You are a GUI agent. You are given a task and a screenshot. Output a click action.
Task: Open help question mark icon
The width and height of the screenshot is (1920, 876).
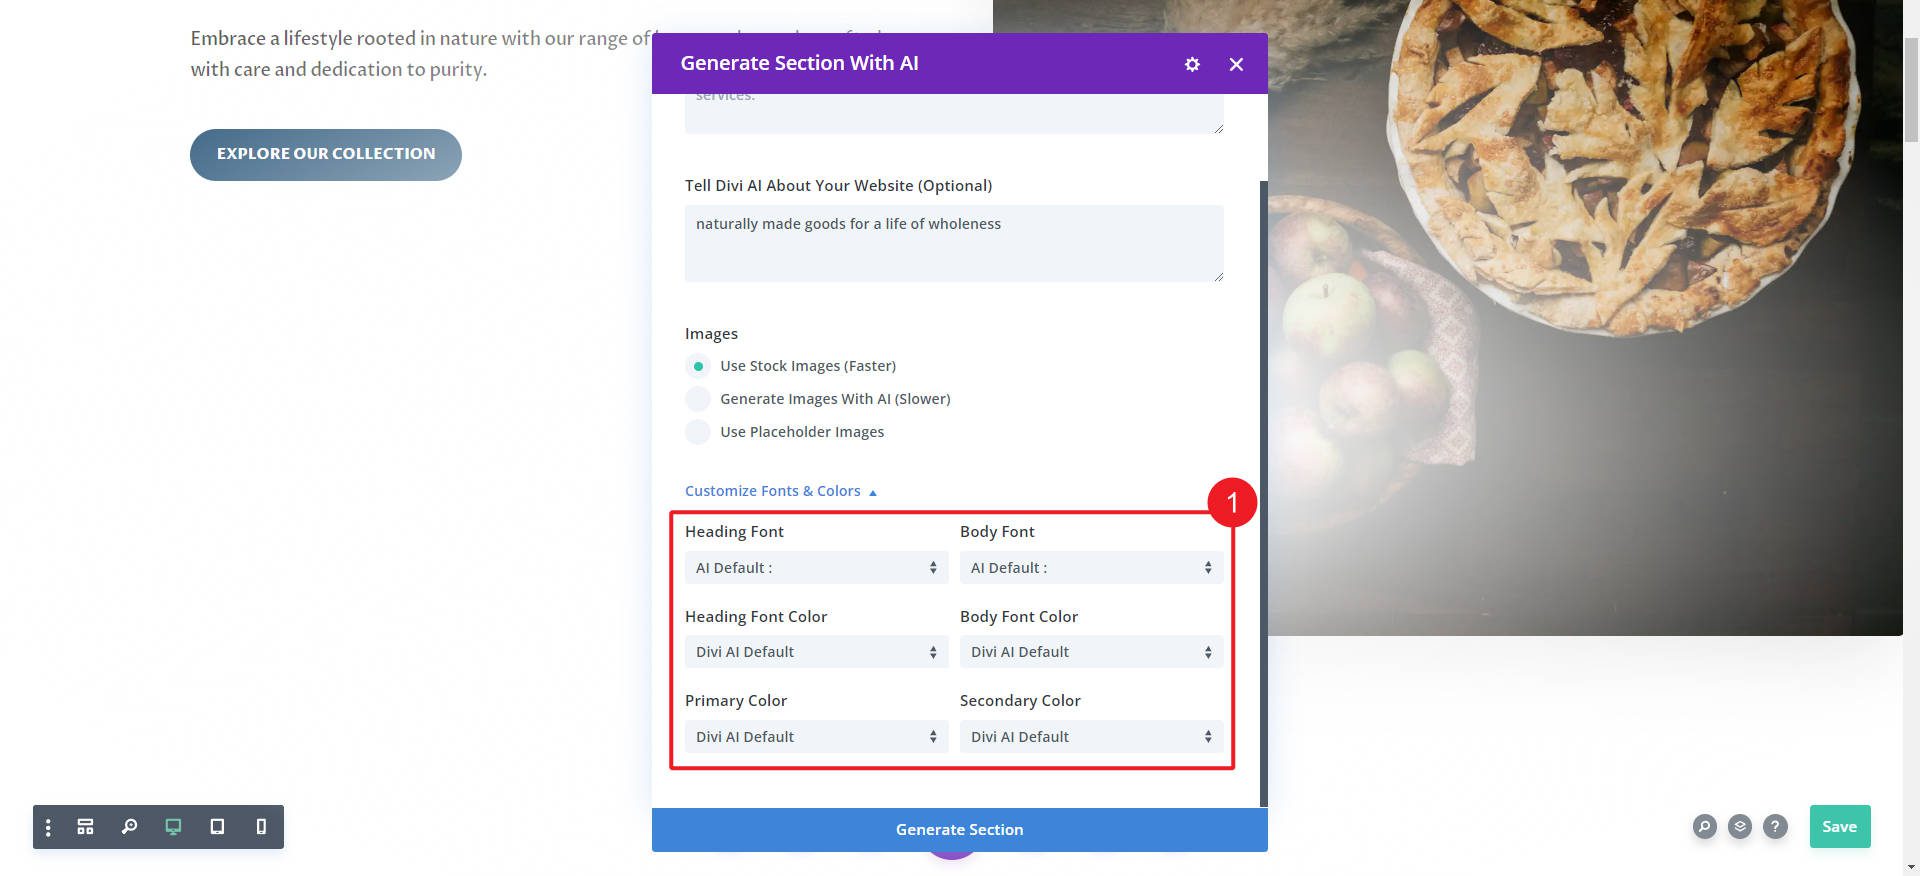[x=1775, y=827]
